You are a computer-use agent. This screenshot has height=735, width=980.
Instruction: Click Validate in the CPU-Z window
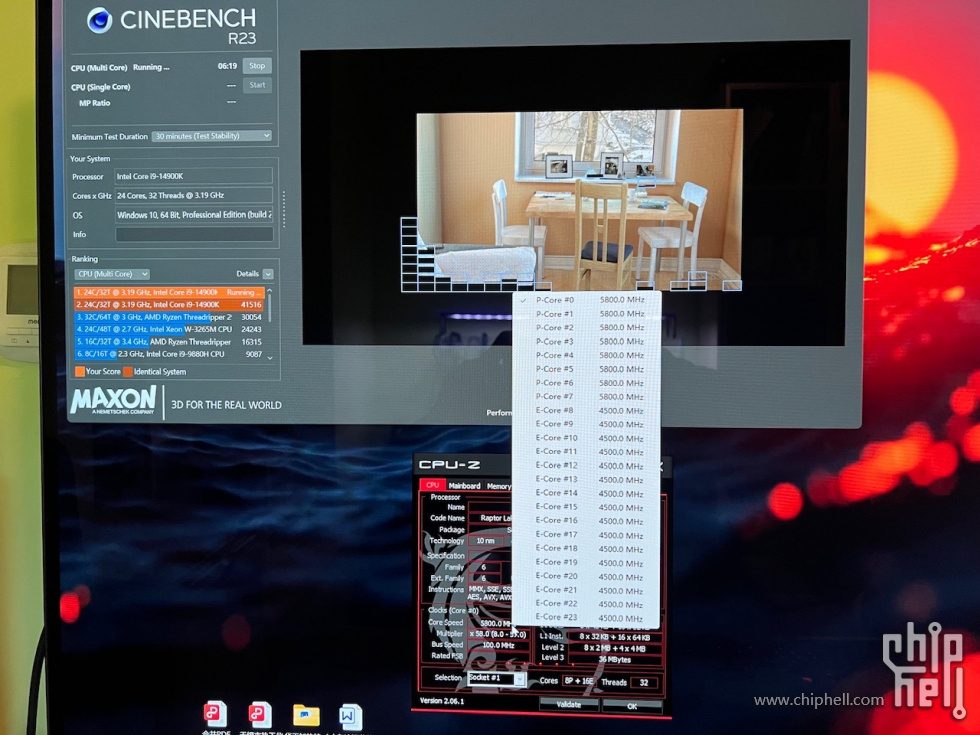tap(569, 704)
